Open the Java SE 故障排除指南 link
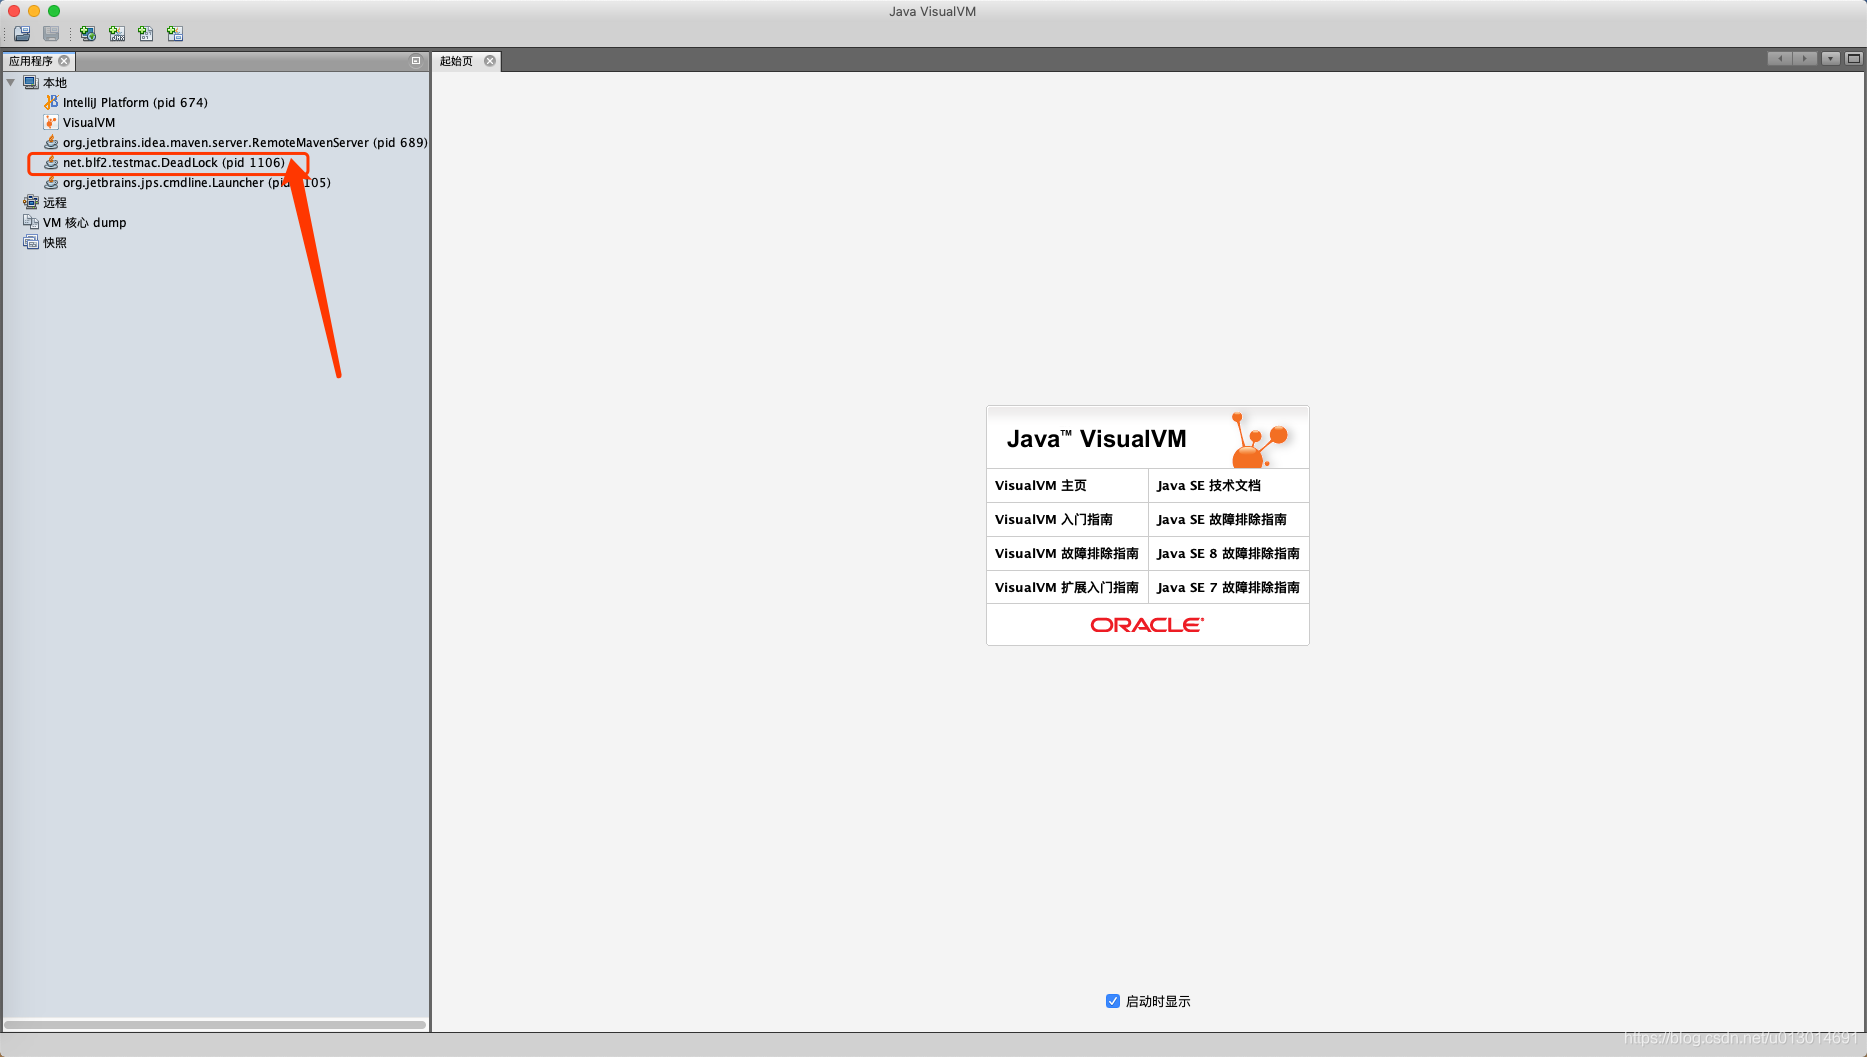1867x1057 pixels. click(1222, 519)
